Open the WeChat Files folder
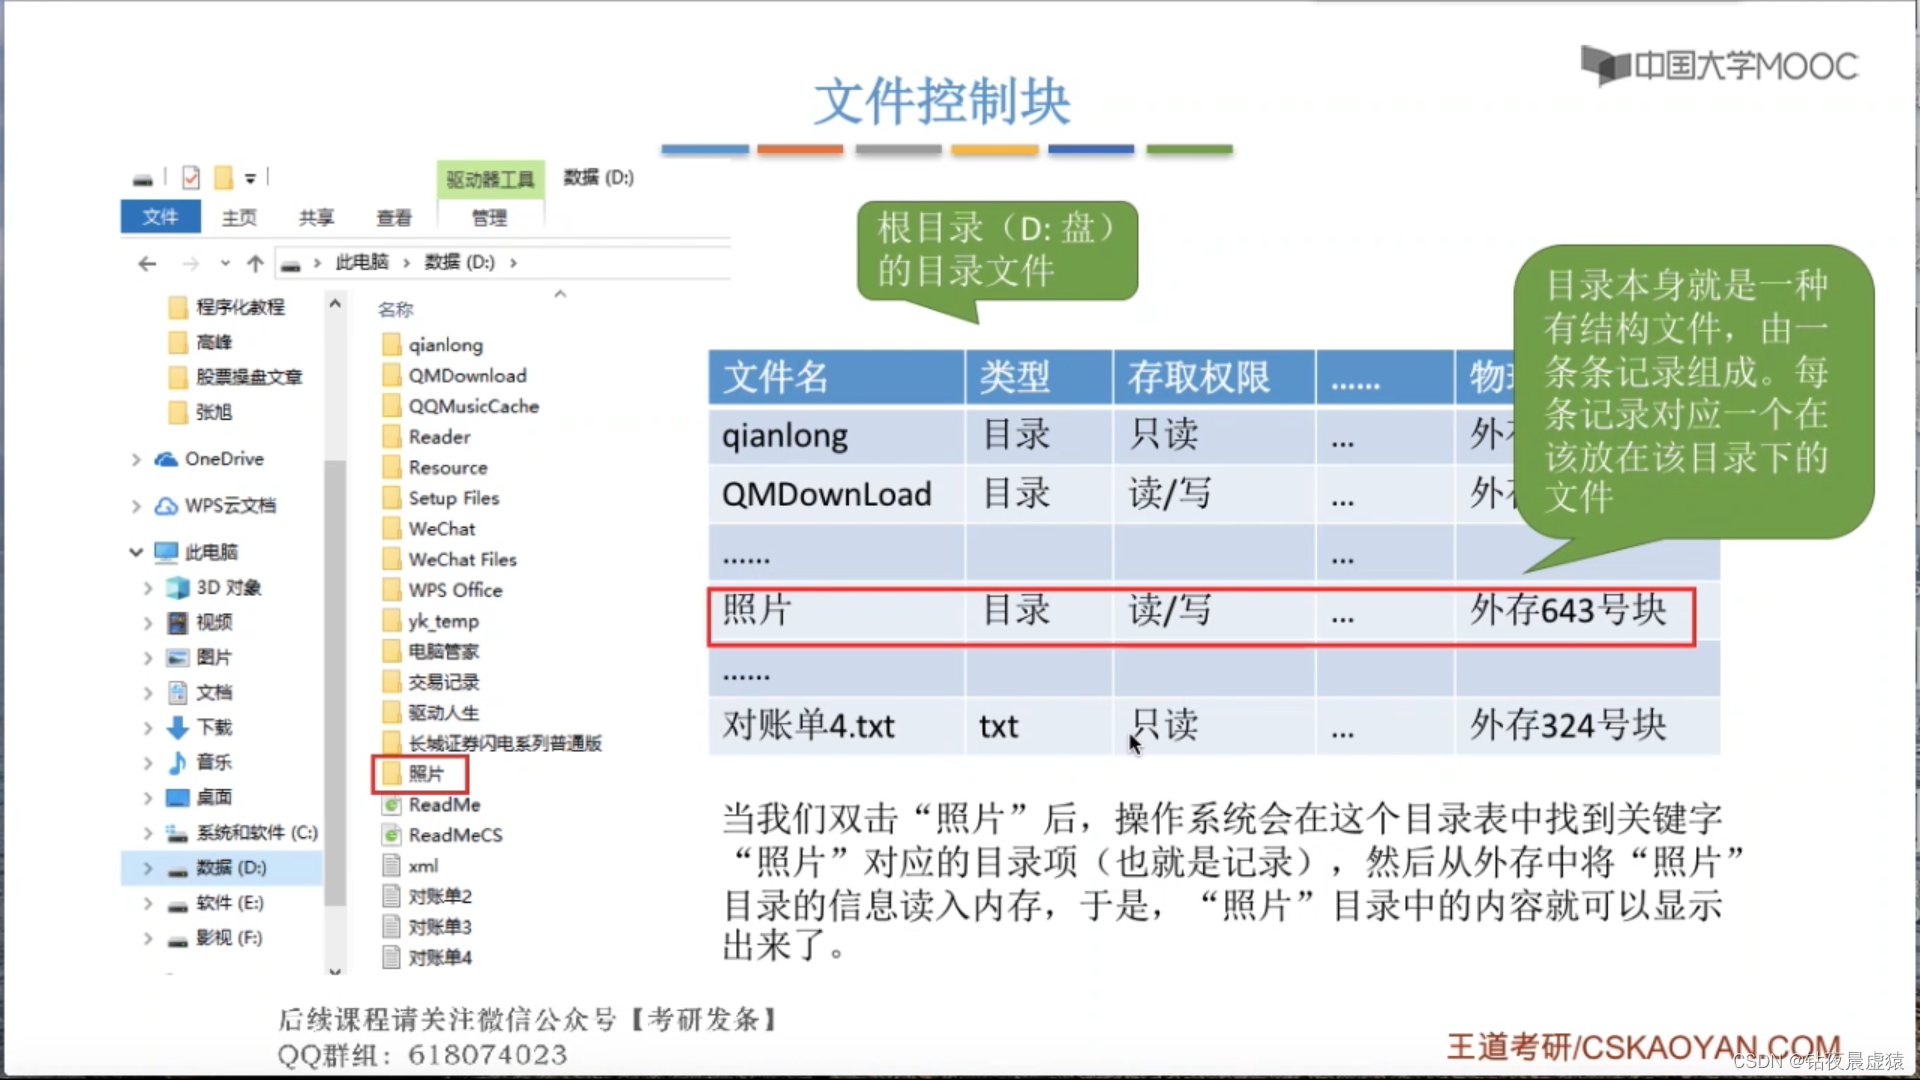This screenshot has height=1080, width=1920. point(450,560)
